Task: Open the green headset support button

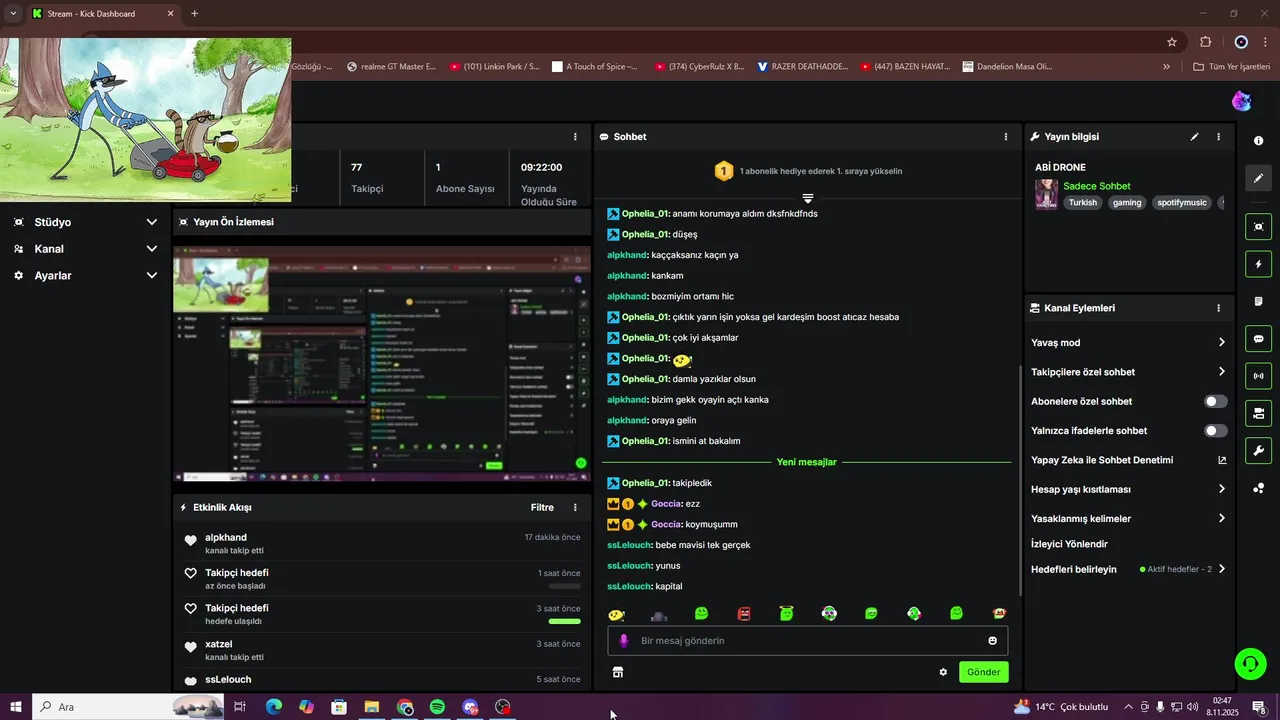Action: click(1250, 663)
